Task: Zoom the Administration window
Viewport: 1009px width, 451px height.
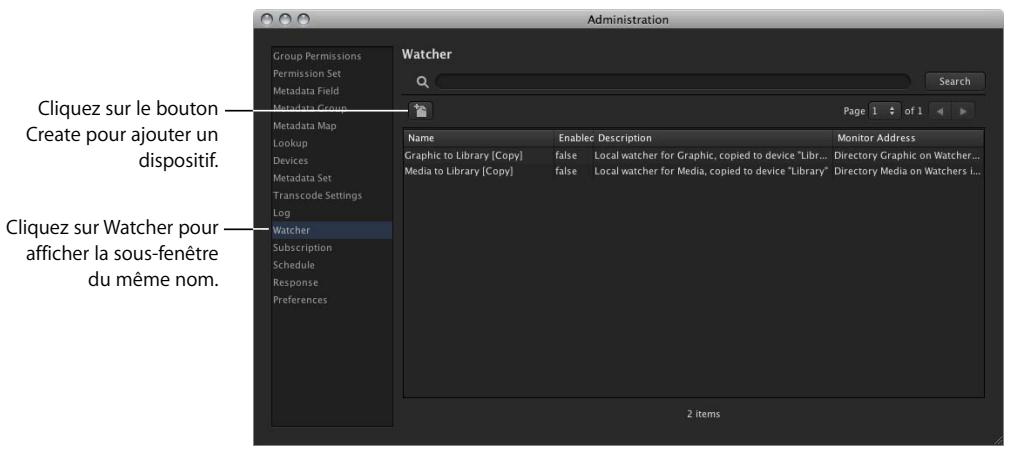Action: (x=303, y=19)
